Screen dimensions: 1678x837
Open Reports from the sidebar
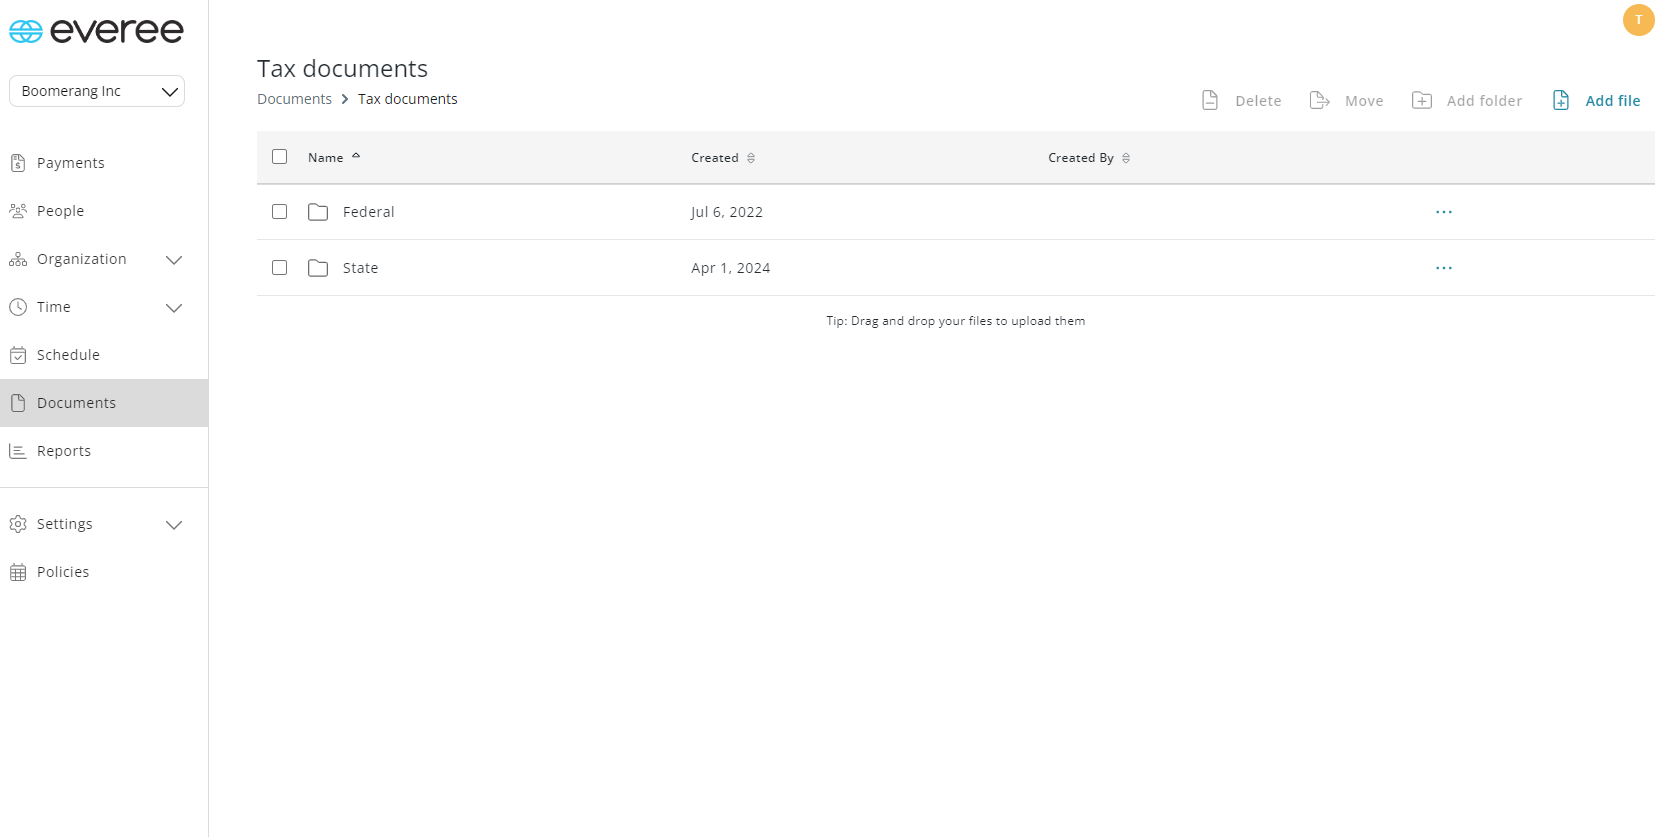[x=64, y=451]
